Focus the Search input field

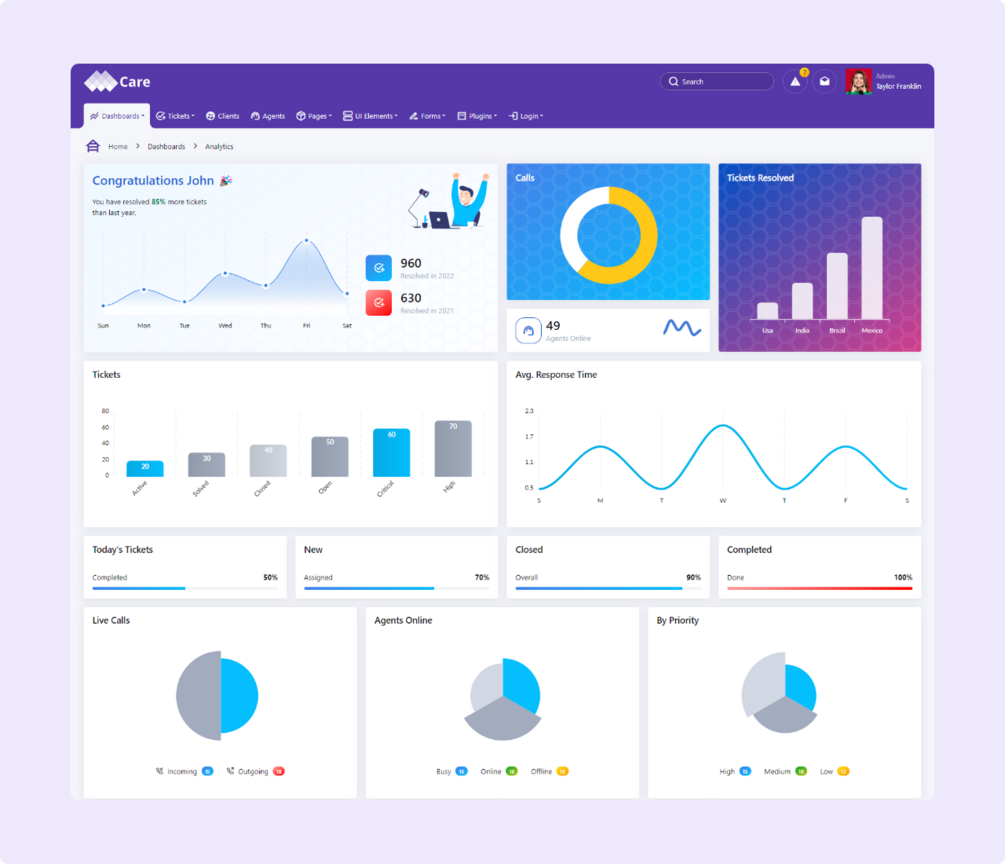tap(717, 81)
